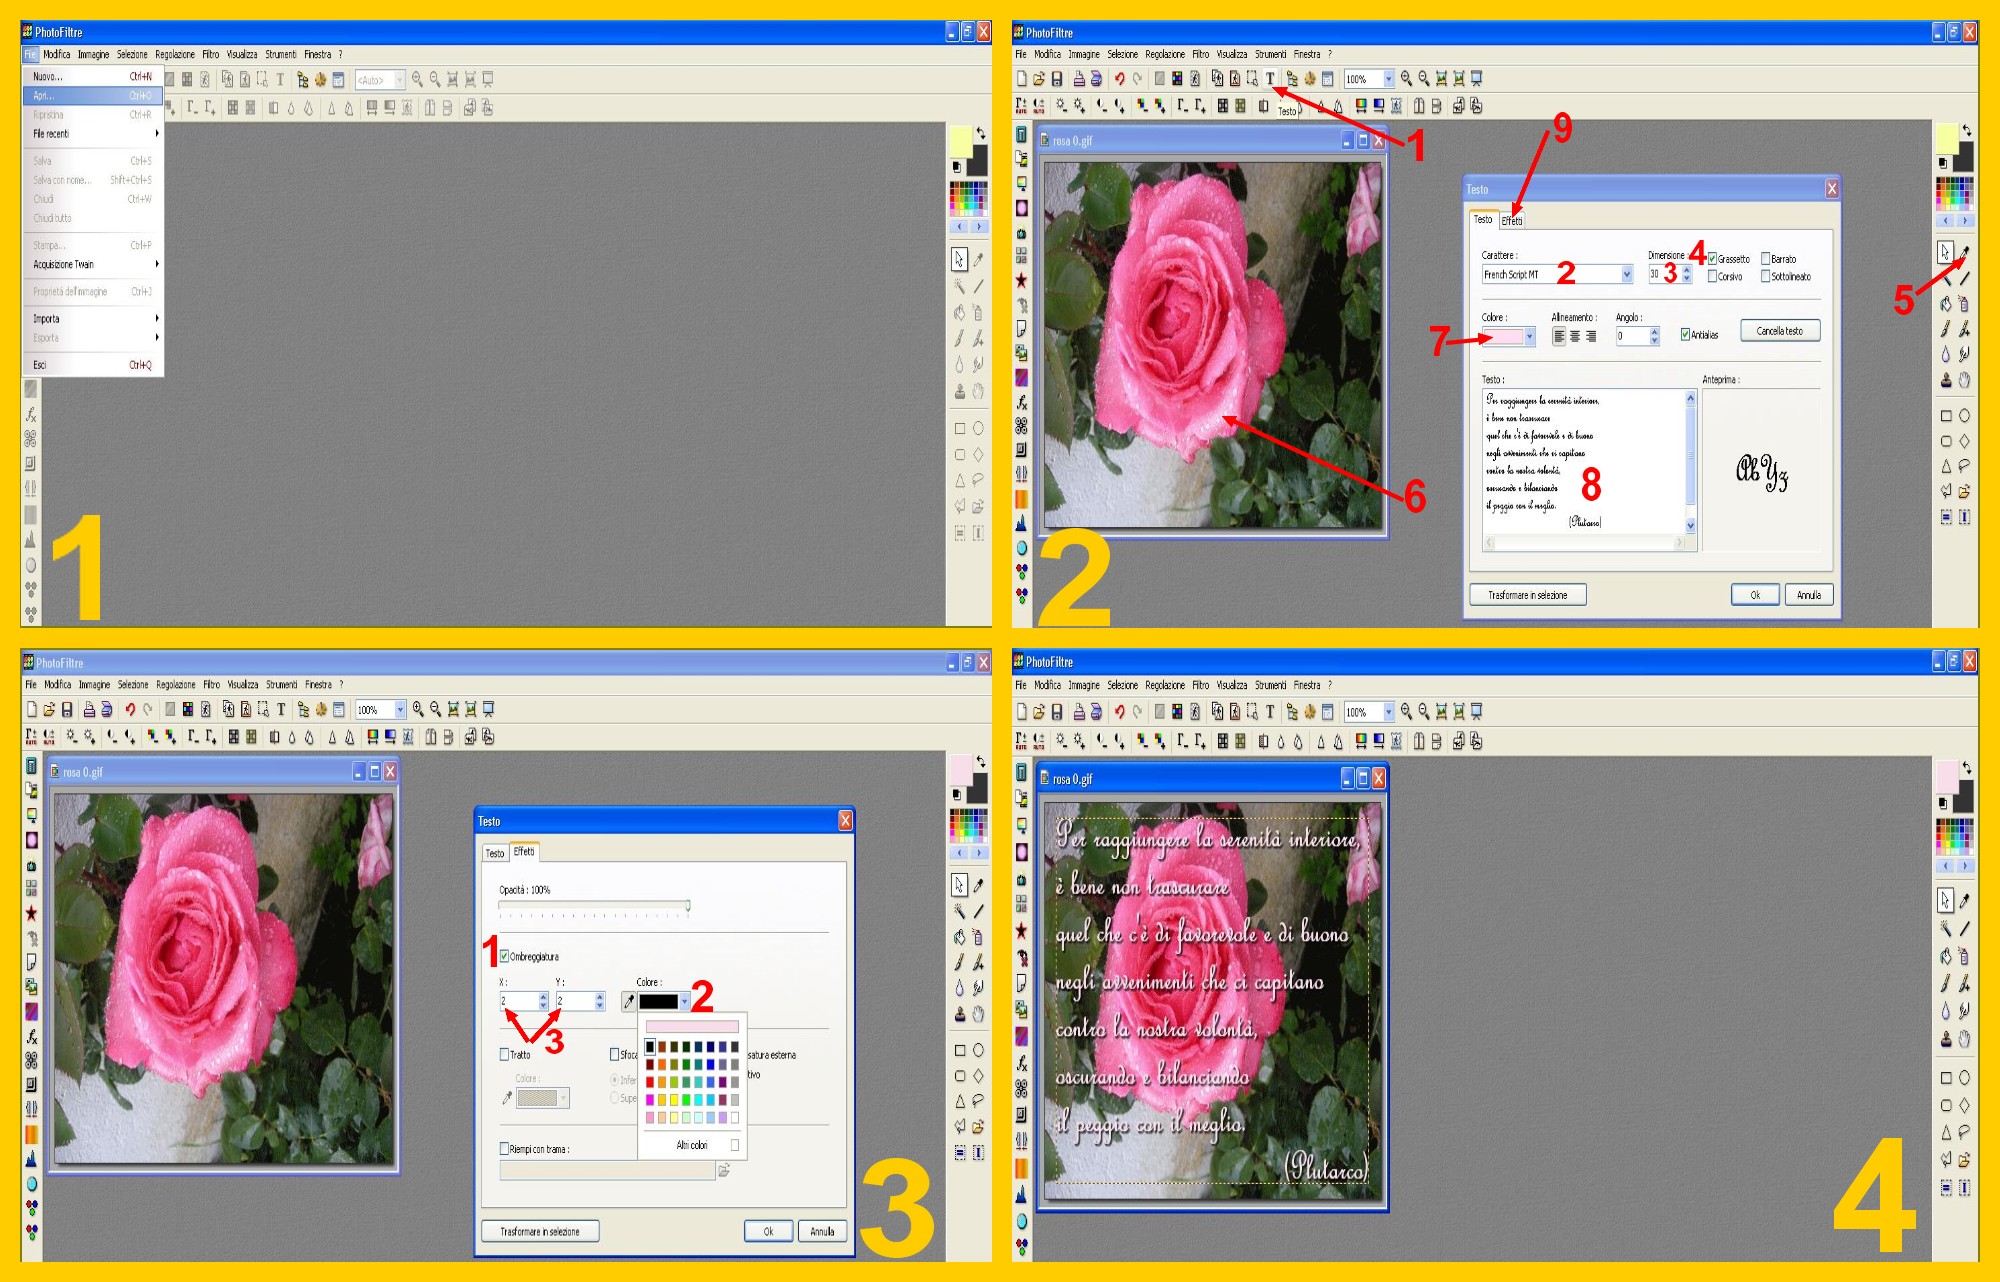Click inside the Angolo input field
This screenshot has width=2000, height=1282.
[x=1631, y=337]
